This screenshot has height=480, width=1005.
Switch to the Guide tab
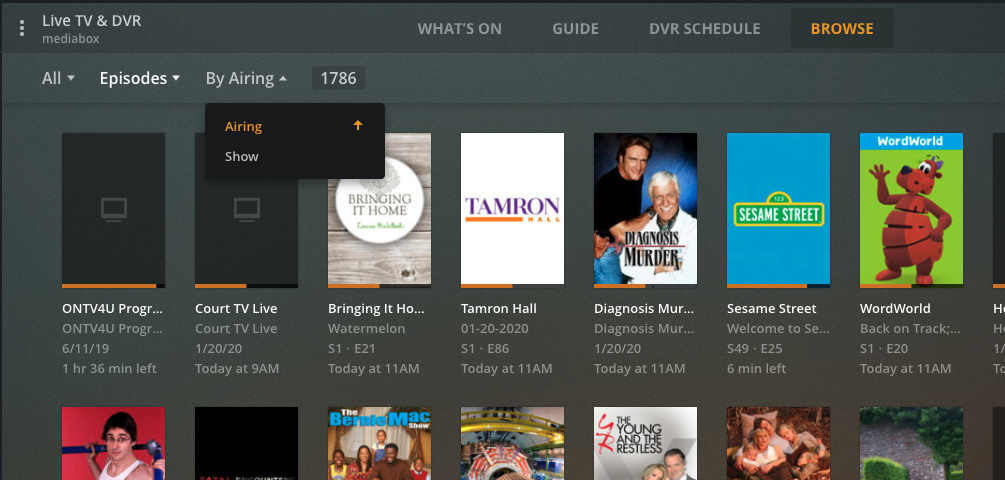576,29
